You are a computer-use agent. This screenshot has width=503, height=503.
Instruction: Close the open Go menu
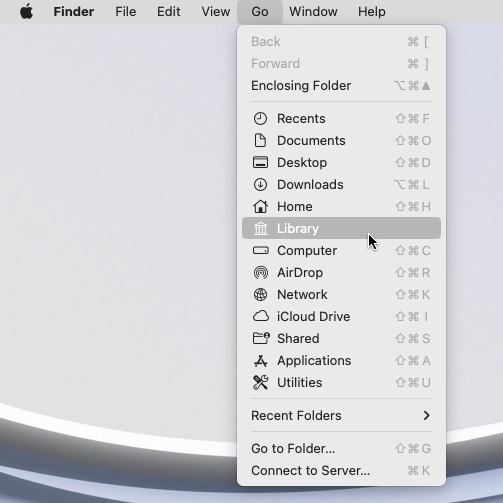coord(260,12)
